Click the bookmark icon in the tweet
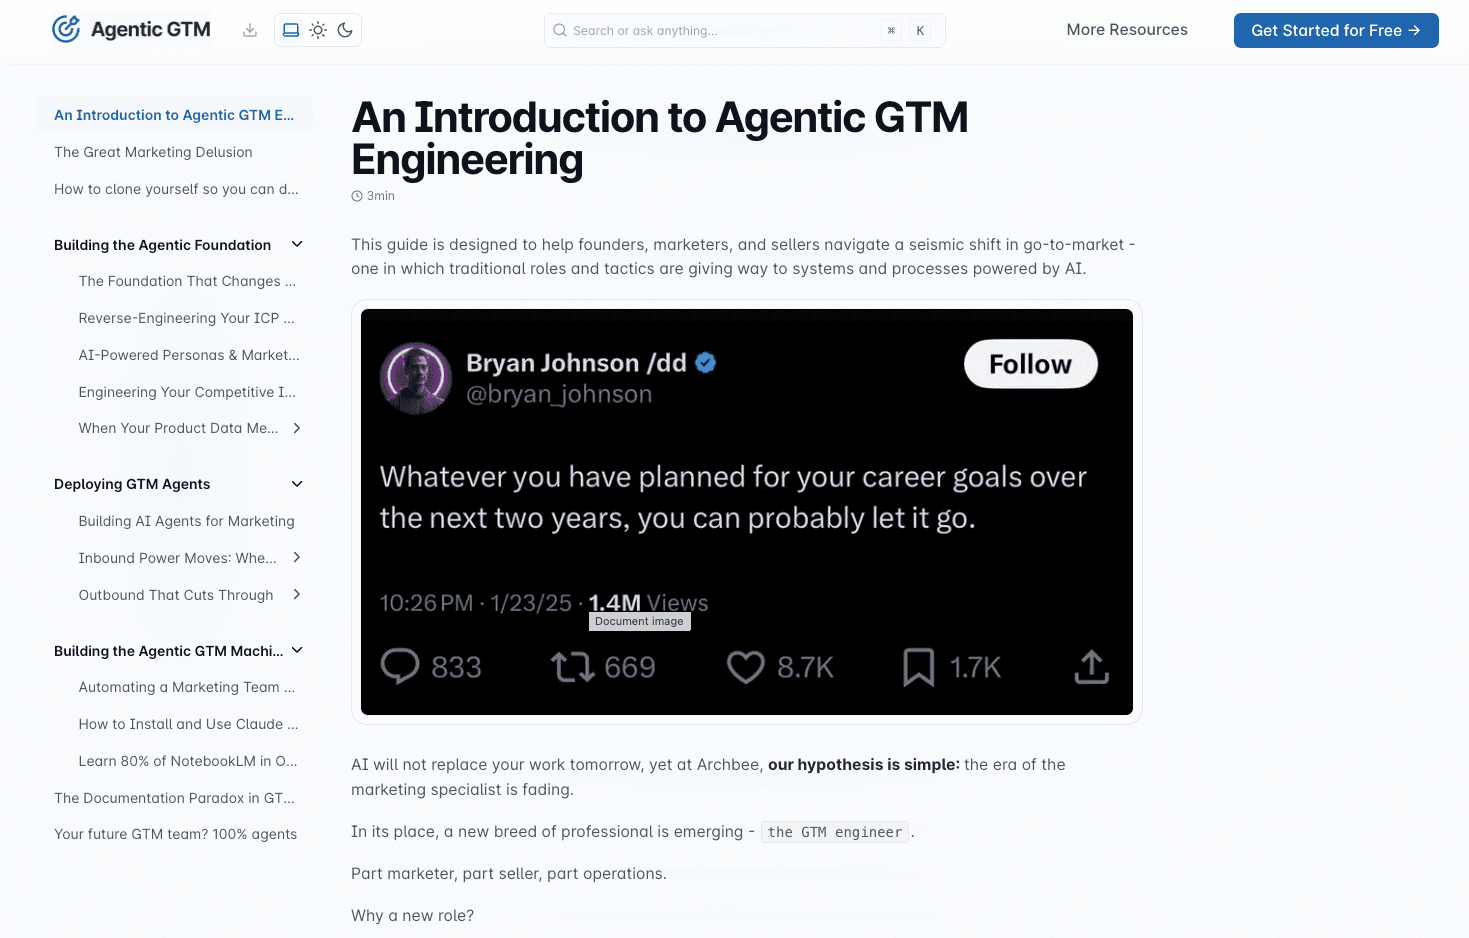 point(918,667)
